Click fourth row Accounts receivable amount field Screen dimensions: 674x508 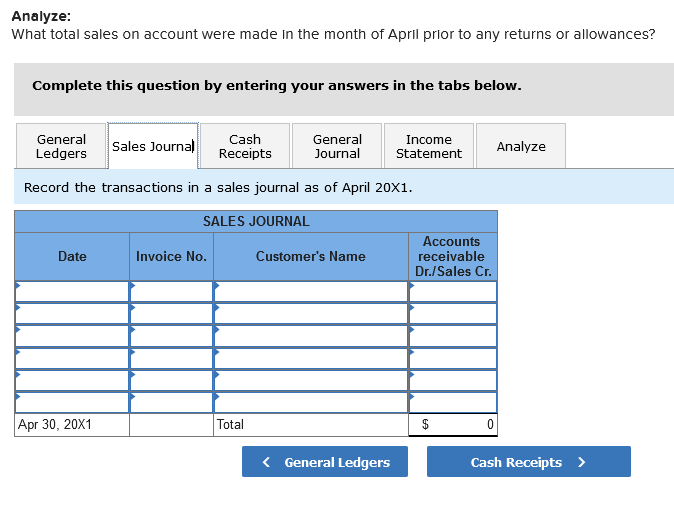[453, 359]
